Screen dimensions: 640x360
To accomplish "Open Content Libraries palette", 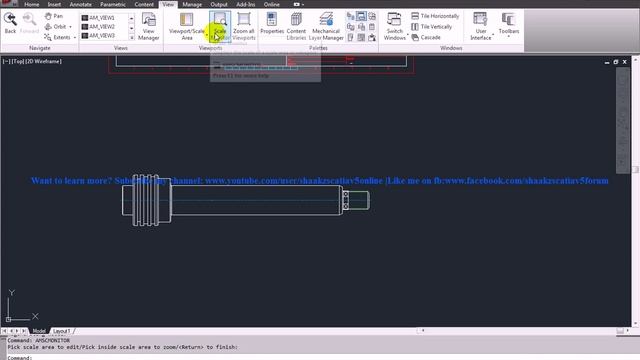I will [x=296, y=26].
